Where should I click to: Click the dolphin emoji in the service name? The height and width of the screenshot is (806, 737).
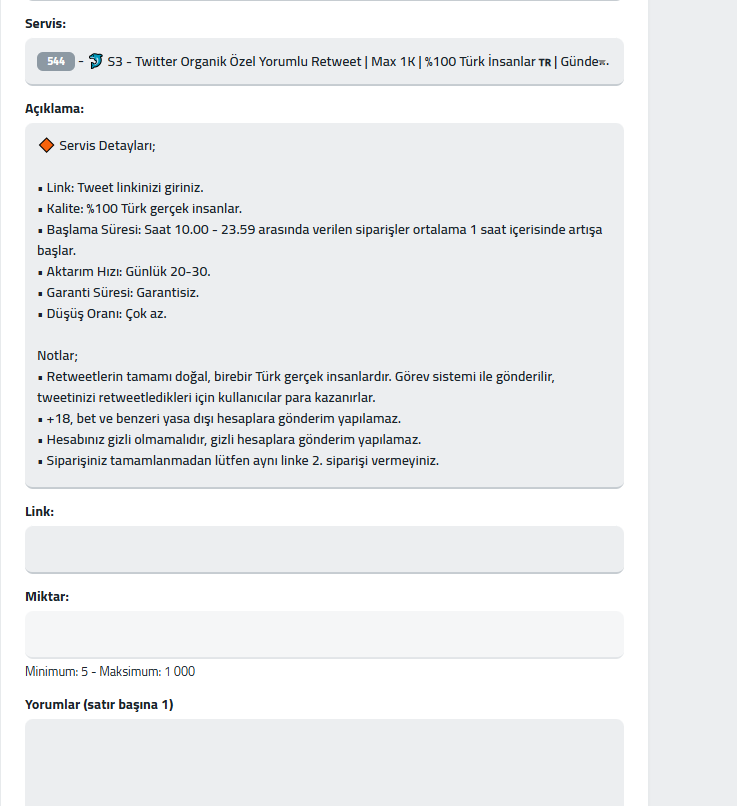(96, 61)
